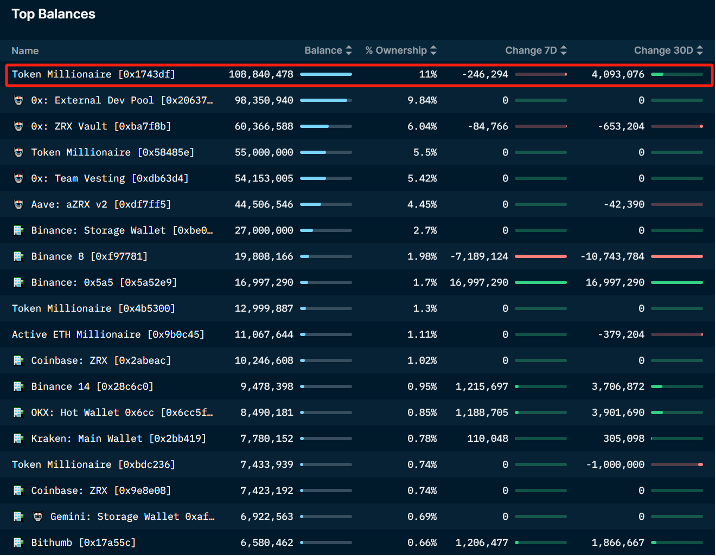Click the building icon beside Binance: Storage Wallet
The width and height of the screenshot is (716, 556).
(18, 231)
